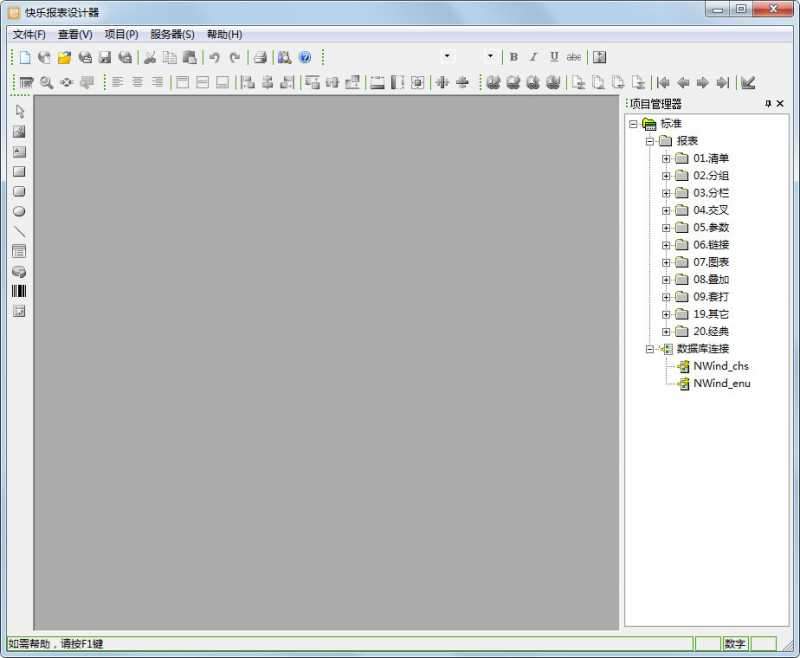The image size is (800, 658).
Task: Select the NWind_chs database connection
Action: tap(720, 366)
